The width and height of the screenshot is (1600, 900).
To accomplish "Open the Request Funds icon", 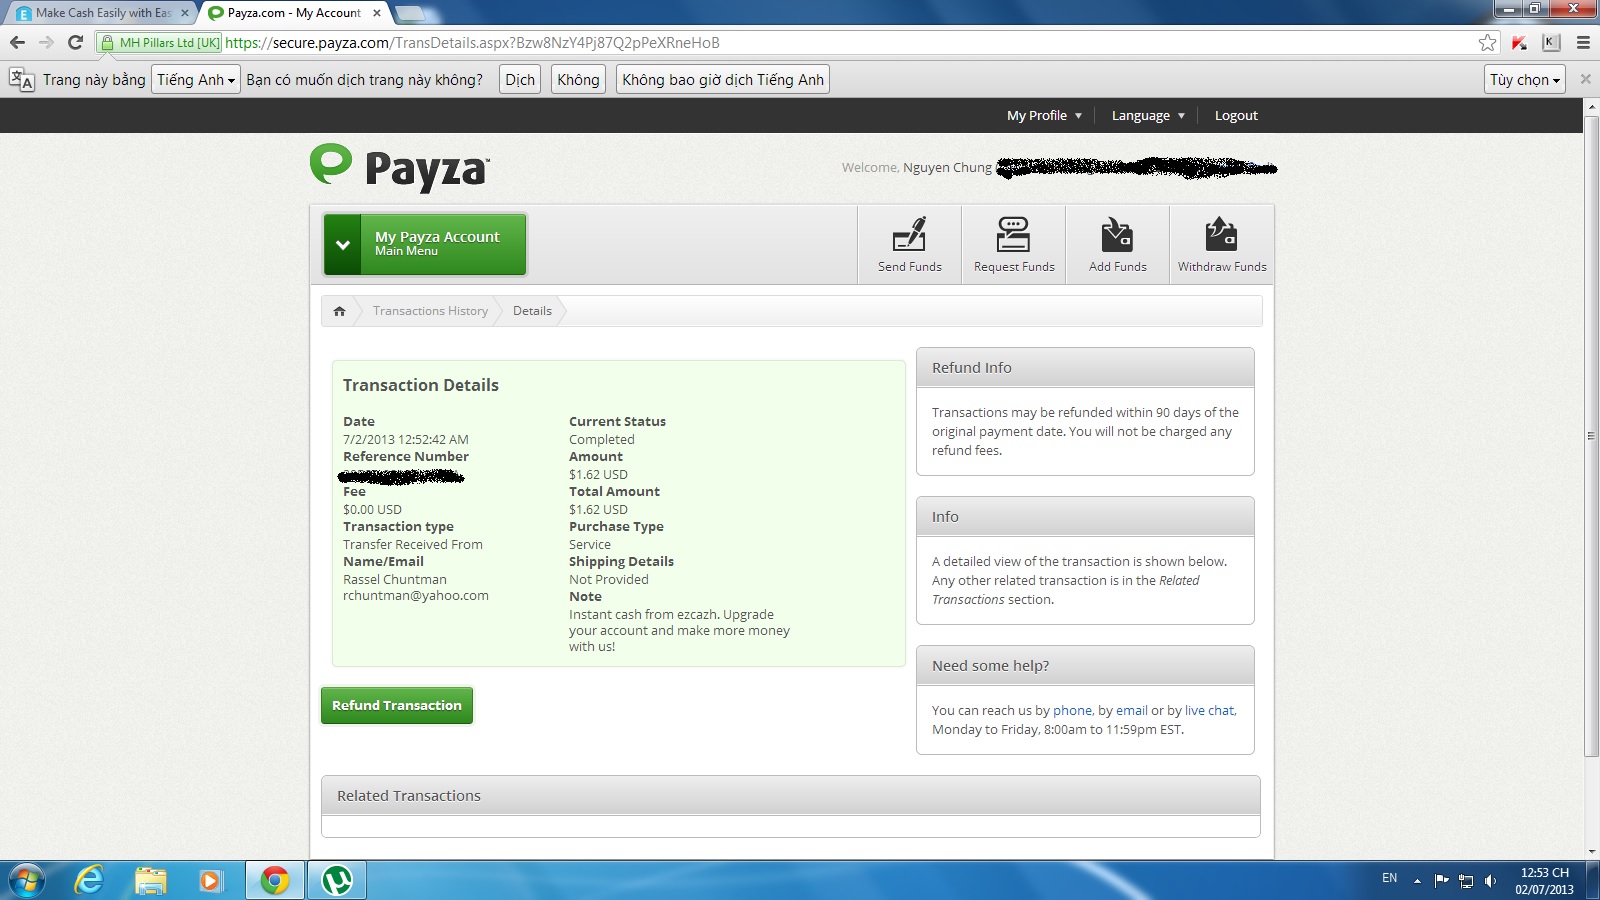I will point(1014,245).
